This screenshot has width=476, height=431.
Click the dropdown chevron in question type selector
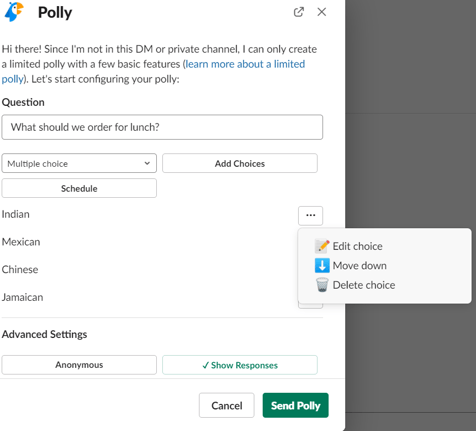(x=147, y=163)
